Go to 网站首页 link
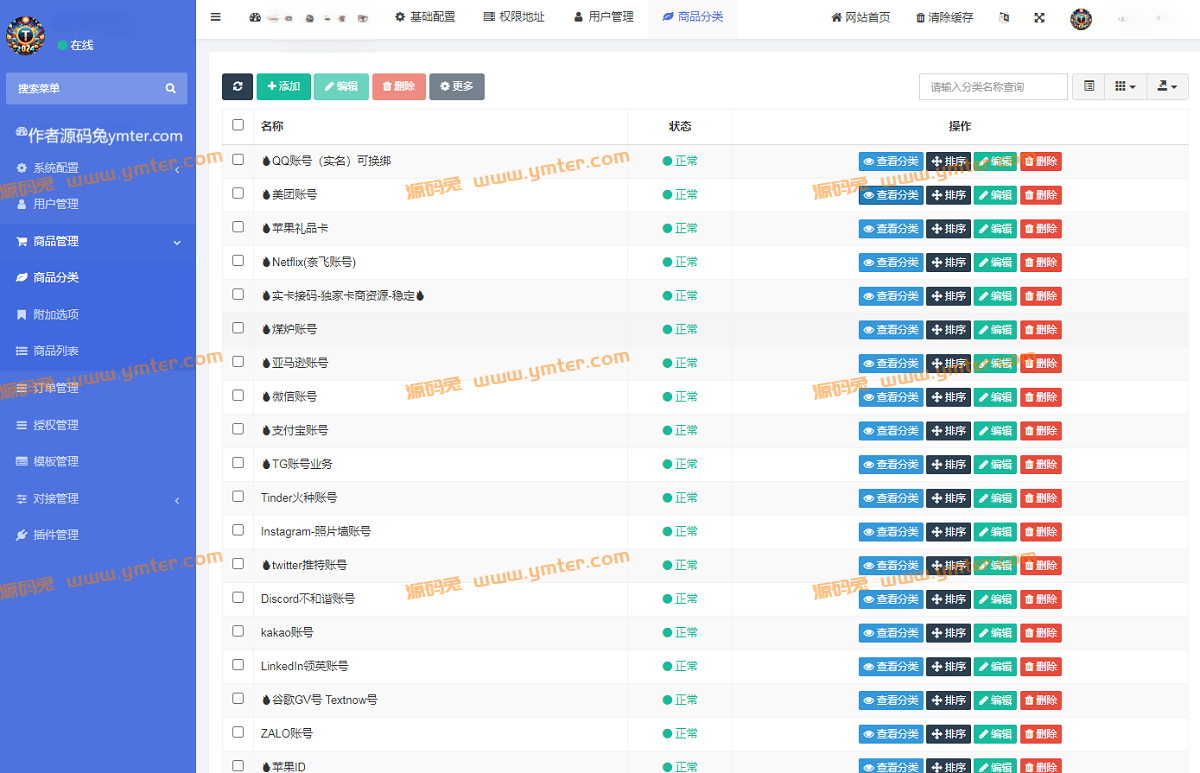The height and width of the screenshot is (773, 1200). (x=861, y=18)
